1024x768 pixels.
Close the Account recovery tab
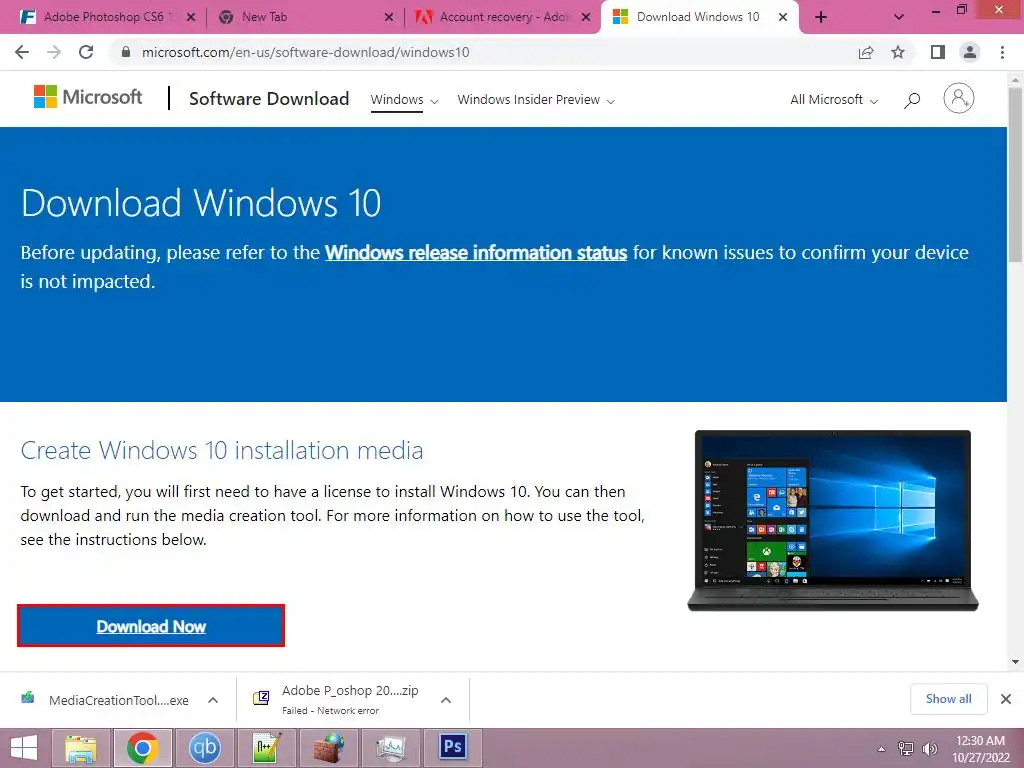click(586, 17)
